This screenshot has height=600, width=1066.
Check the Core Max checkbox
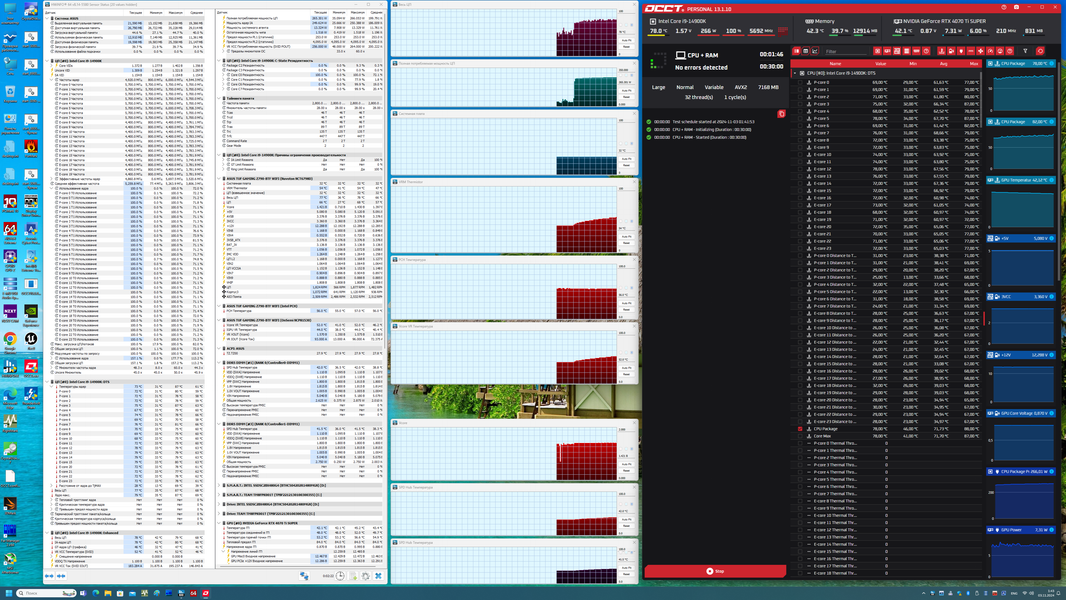(x=800, y=436)
